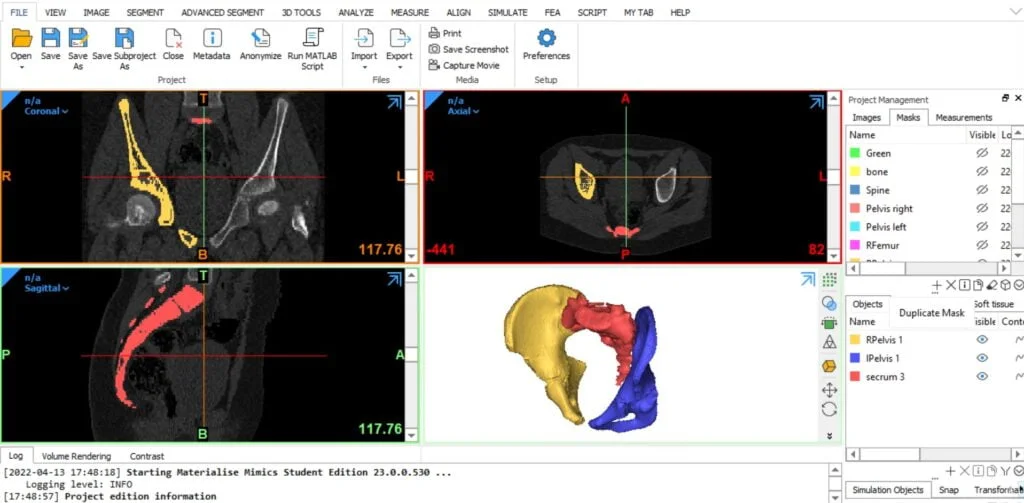Screen dimensions: 1024x503
Task: Click the Save project icon
Action: coord(50,38)
